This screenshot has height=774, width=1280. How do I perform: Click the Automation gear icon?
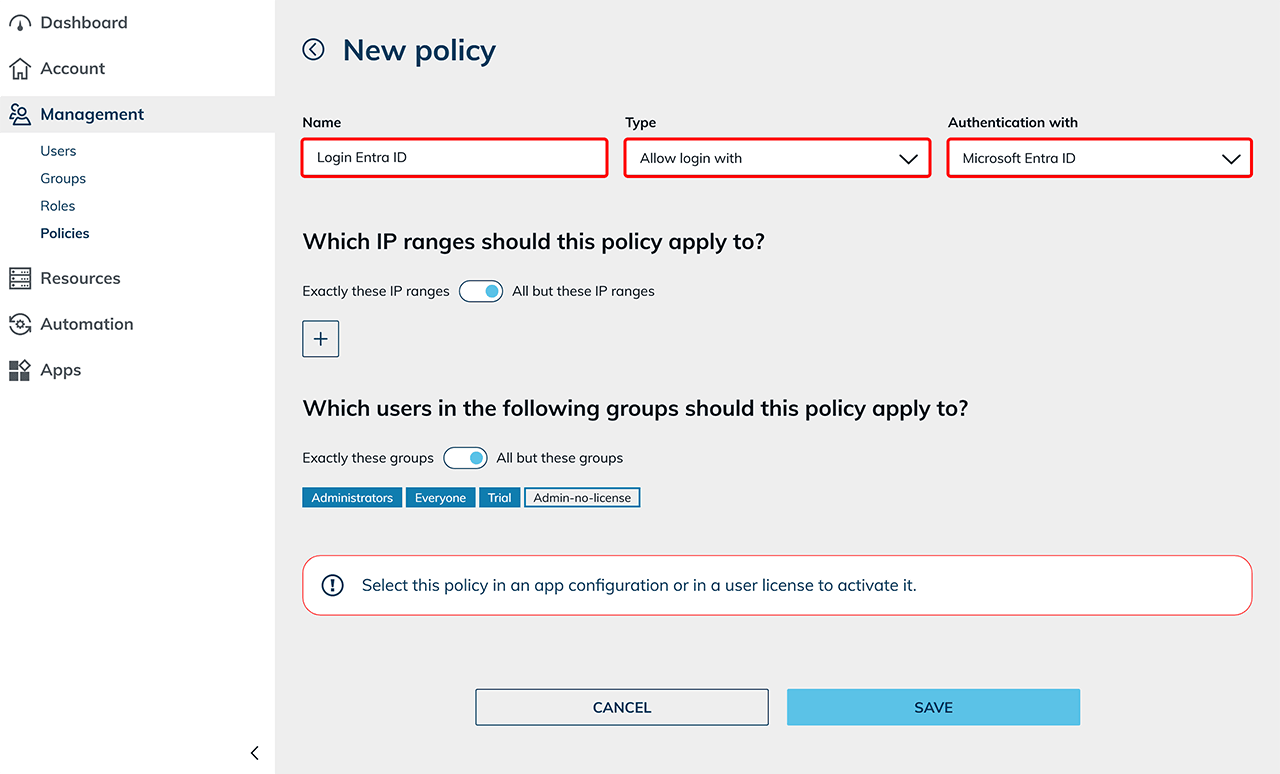point(20,324)
